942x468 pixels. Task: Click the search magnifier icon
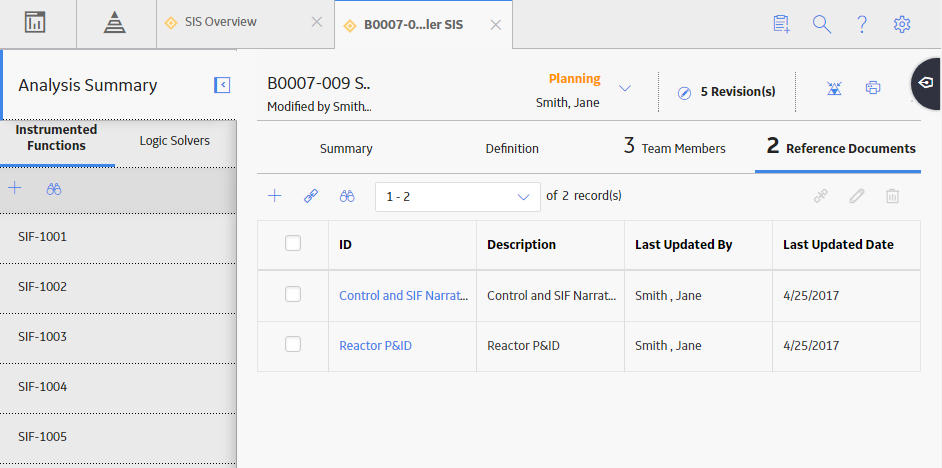click(x=821, y=24)
